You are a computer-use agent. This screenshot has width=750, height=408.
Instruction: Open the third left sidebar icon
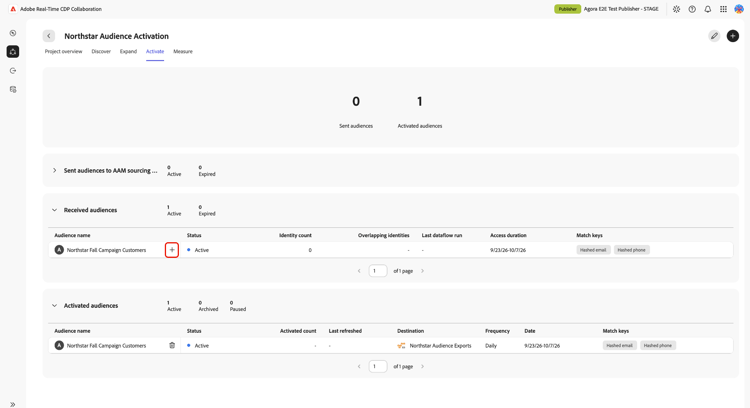click(x=13, y=71)
